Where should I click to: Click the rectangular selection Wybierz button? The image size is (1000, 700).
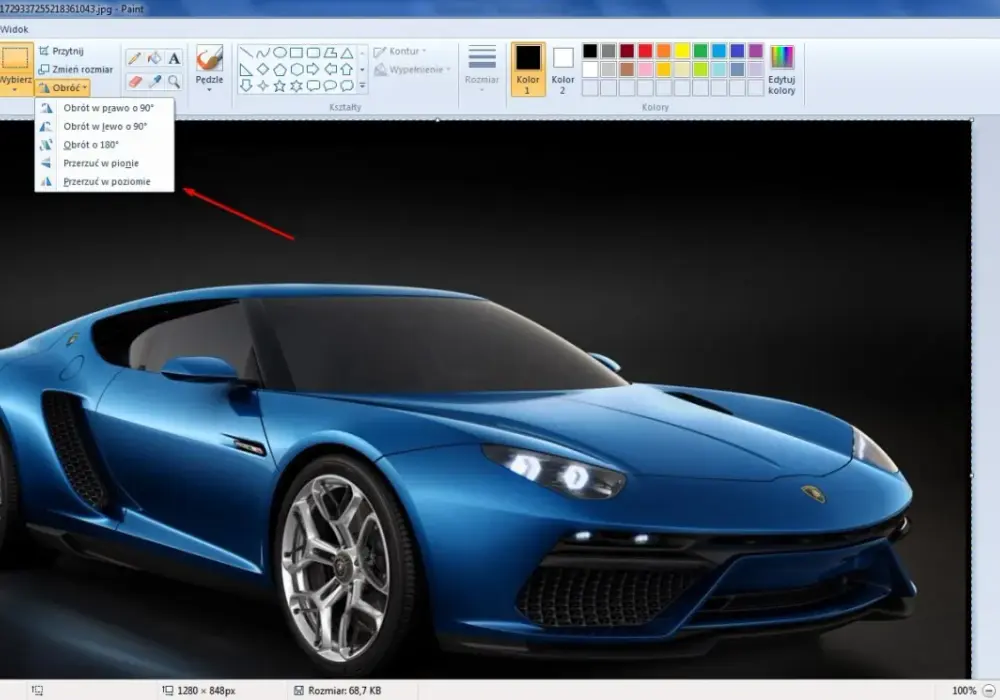[x=15, y=58]
